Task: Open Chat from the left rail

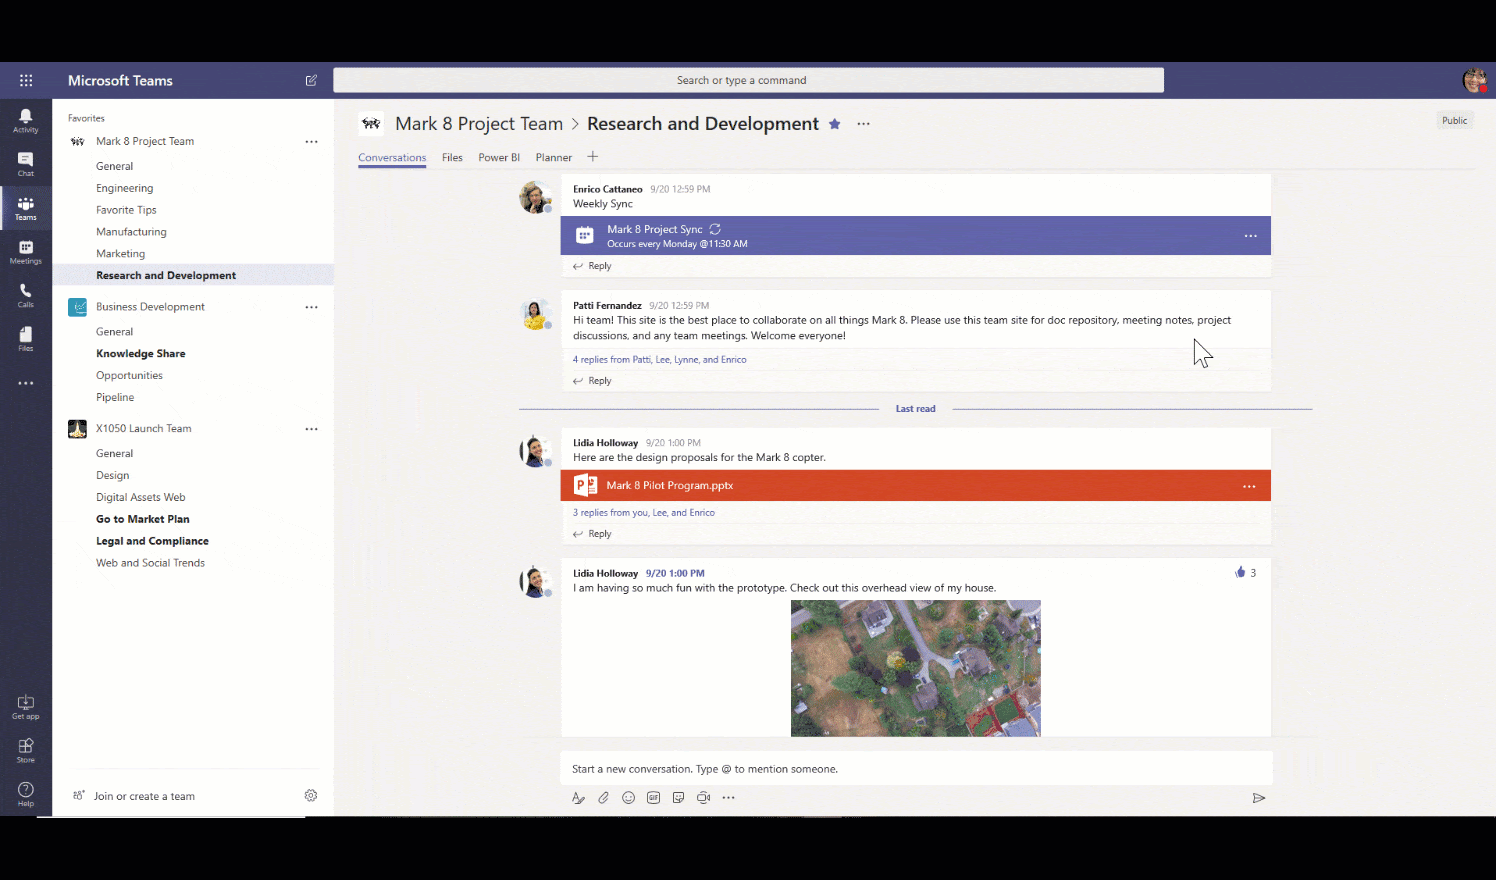Action: pyautogui.click(x=26, y=164)
